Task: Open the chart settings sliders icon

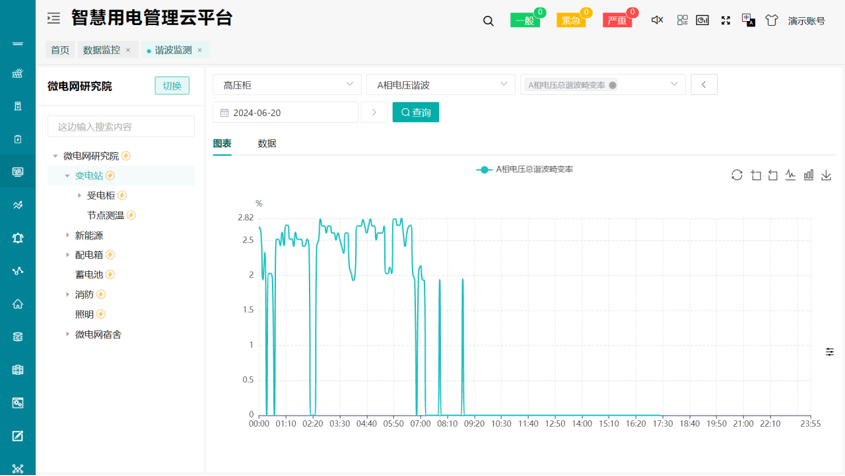Action: [x=830, y=352]
